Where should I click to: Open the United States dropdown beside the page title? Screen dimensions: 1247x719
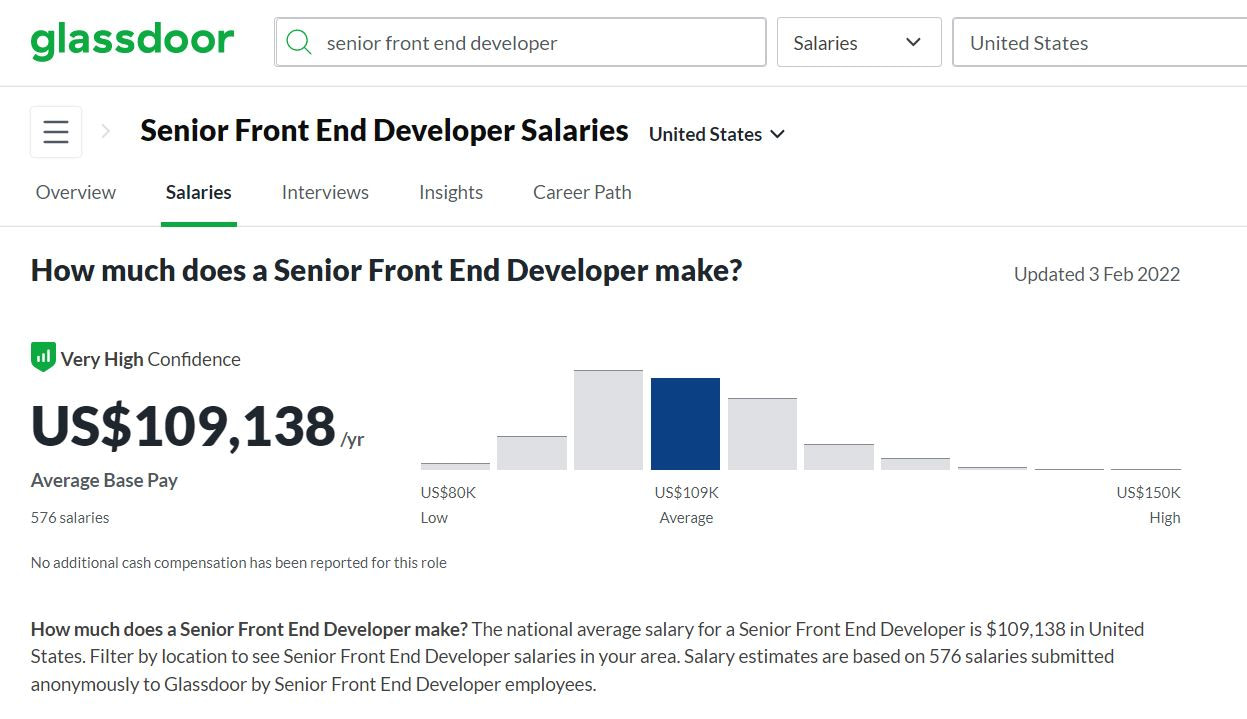[x=716, y=133]
